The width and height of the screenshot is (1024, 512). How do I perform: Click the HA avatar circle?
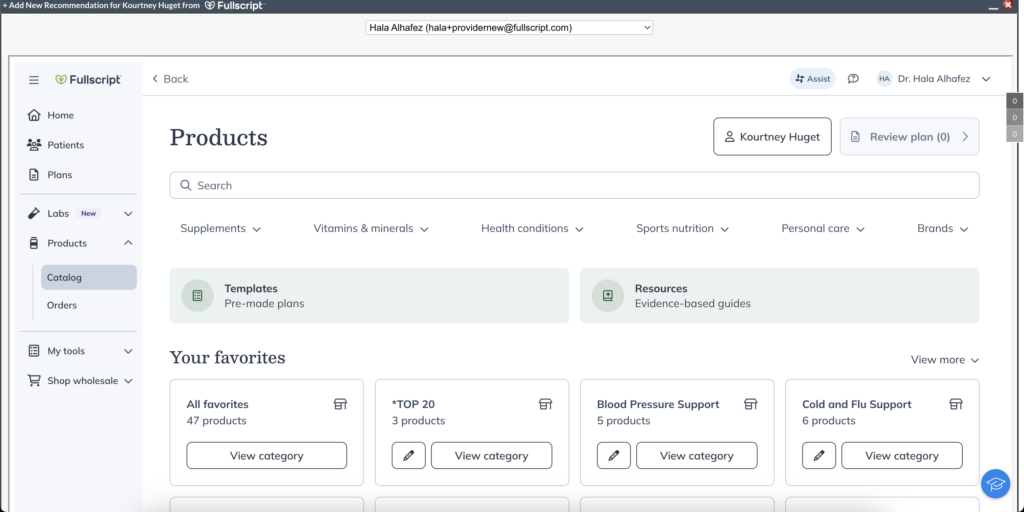(x=884, y=79)
